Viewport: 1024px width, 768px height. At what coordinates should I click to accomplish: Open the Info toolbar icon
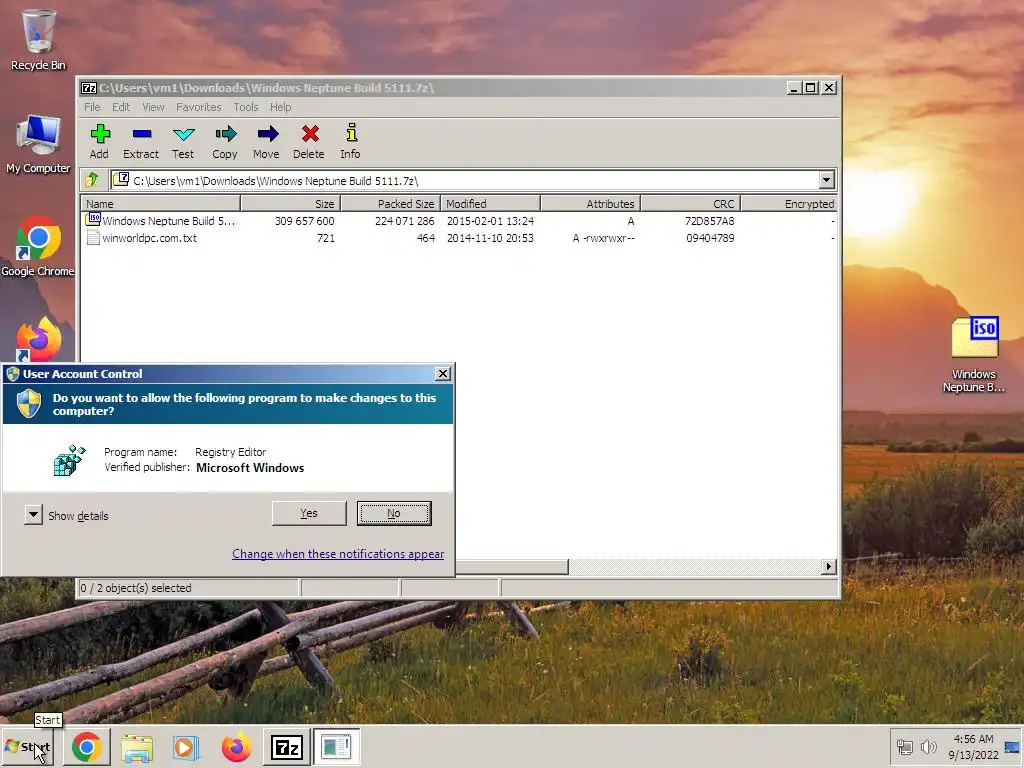[351, 141]
